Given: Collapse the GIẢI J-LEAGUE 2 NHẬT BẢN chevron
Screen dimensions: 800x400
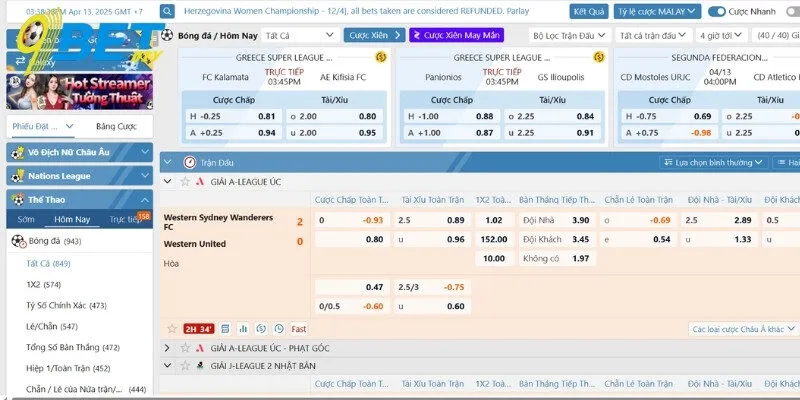Looking at the screenshot, I should [167, 366].
